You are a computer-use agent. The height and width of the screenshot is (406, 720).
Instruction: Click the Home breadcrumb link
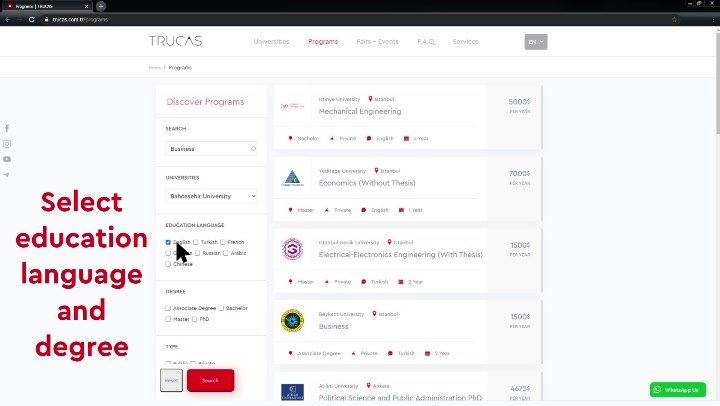pyautogui.click(x=154, y=68)
